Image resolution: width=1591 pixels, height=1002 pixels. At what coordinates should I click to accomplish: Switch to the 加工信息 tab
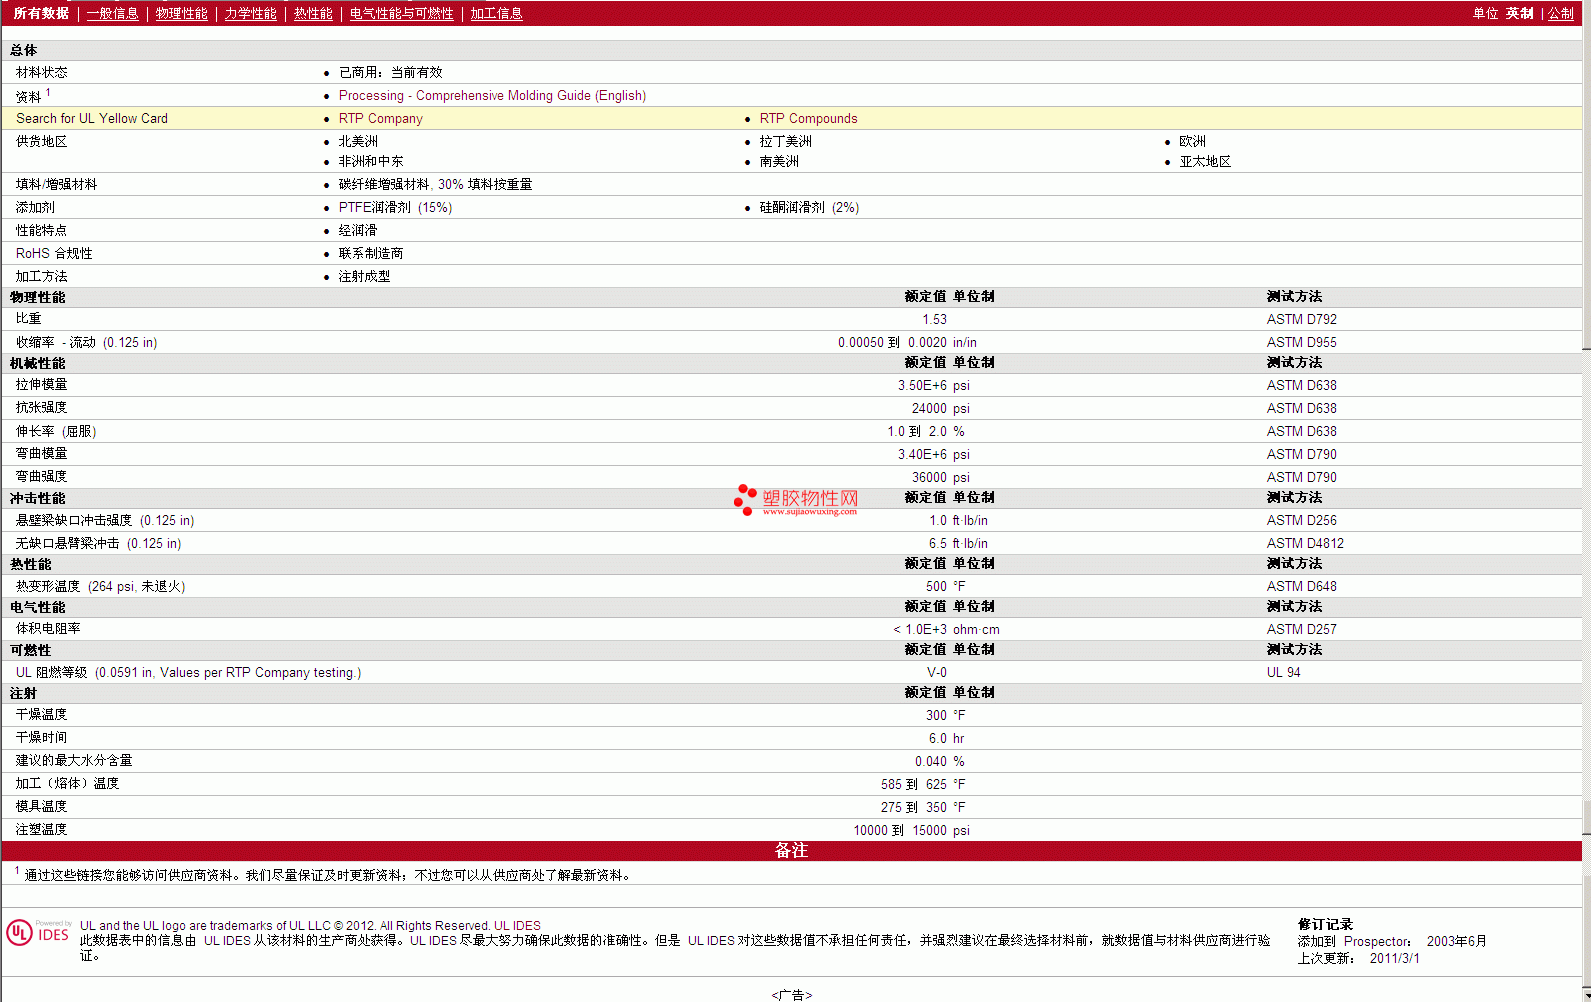point(496,13)
